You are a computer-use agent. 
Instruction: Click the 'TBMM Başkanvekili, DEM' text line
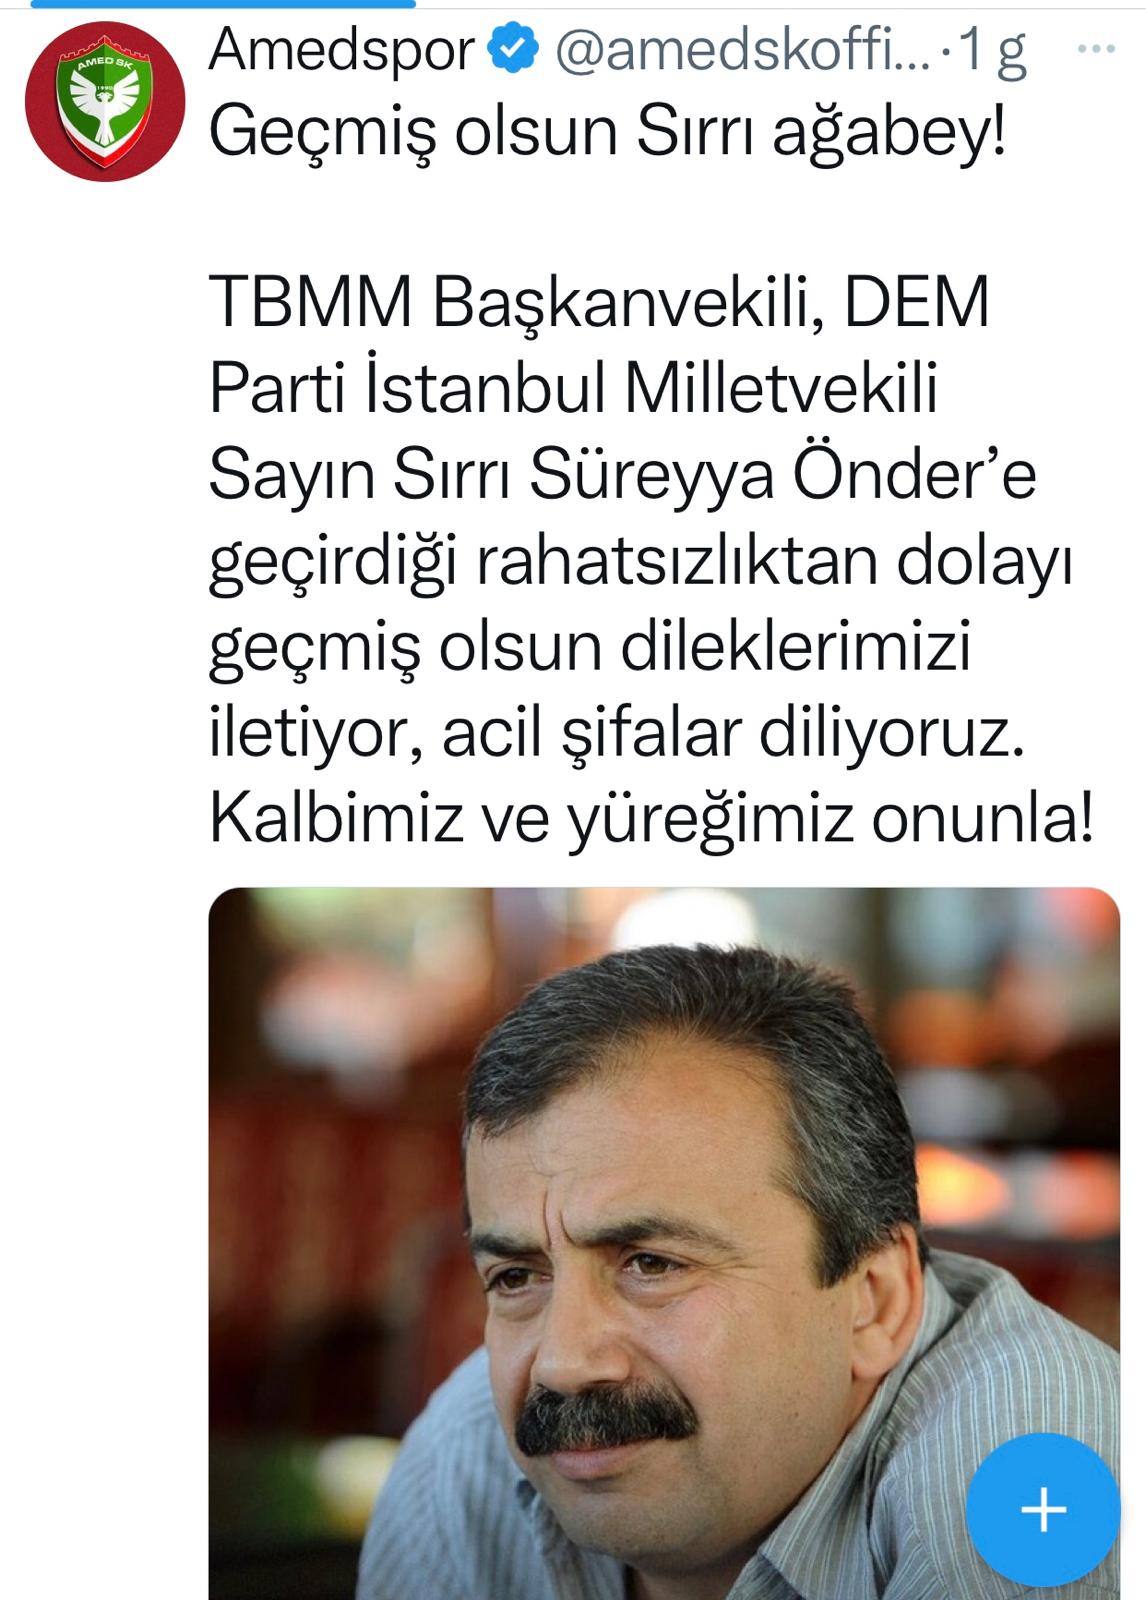click(600, 301)
